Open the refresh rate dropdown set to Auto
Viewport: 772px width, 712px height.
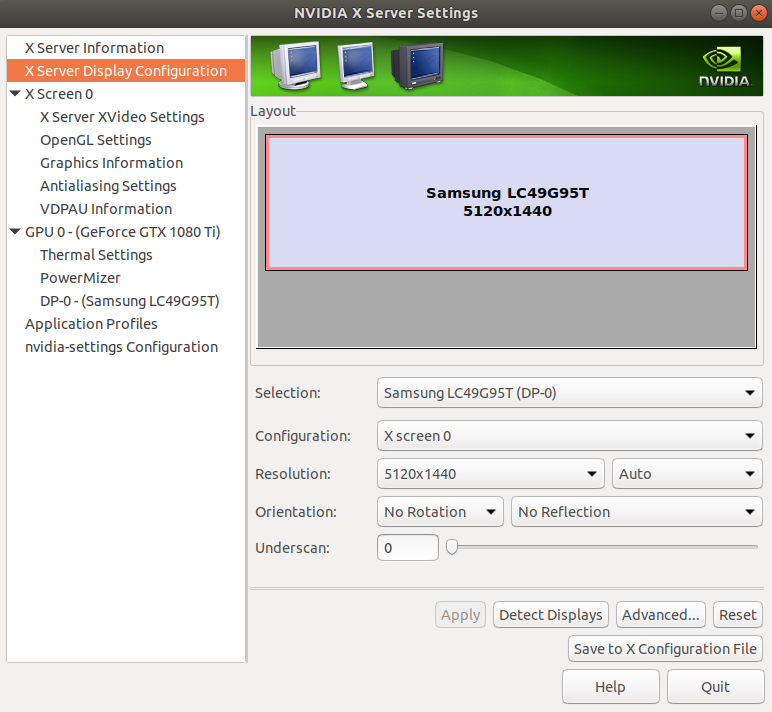click(687, 474)
